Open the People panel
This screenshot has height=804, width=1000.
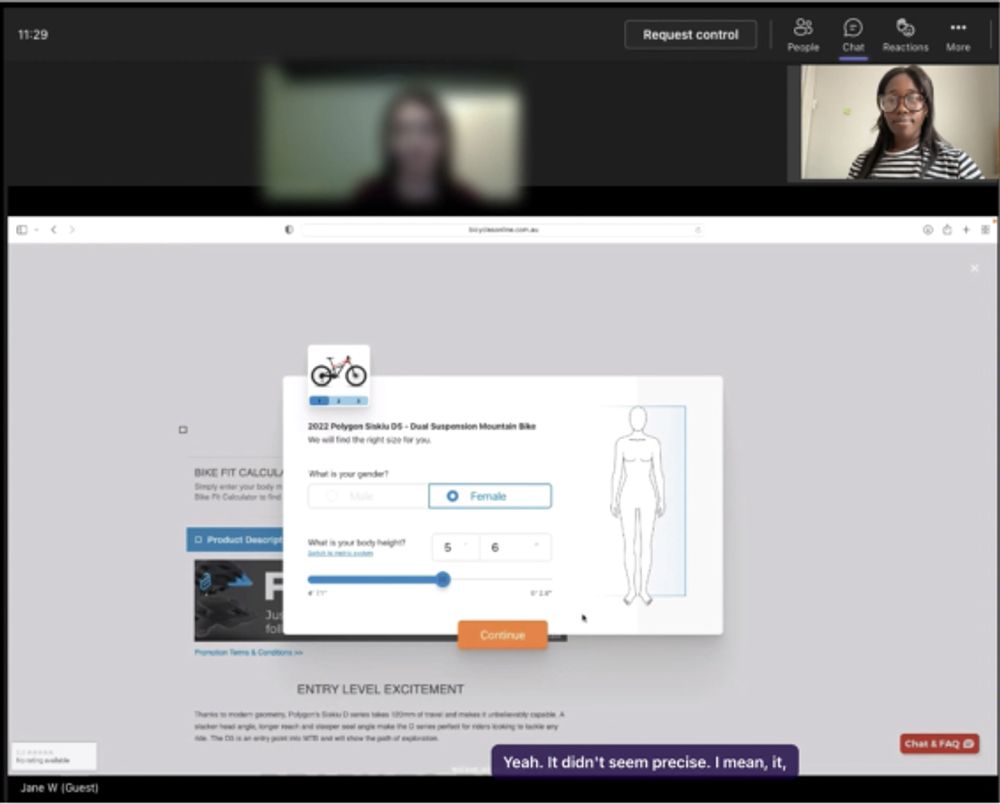pyautogui.click(x=803, y=35)
